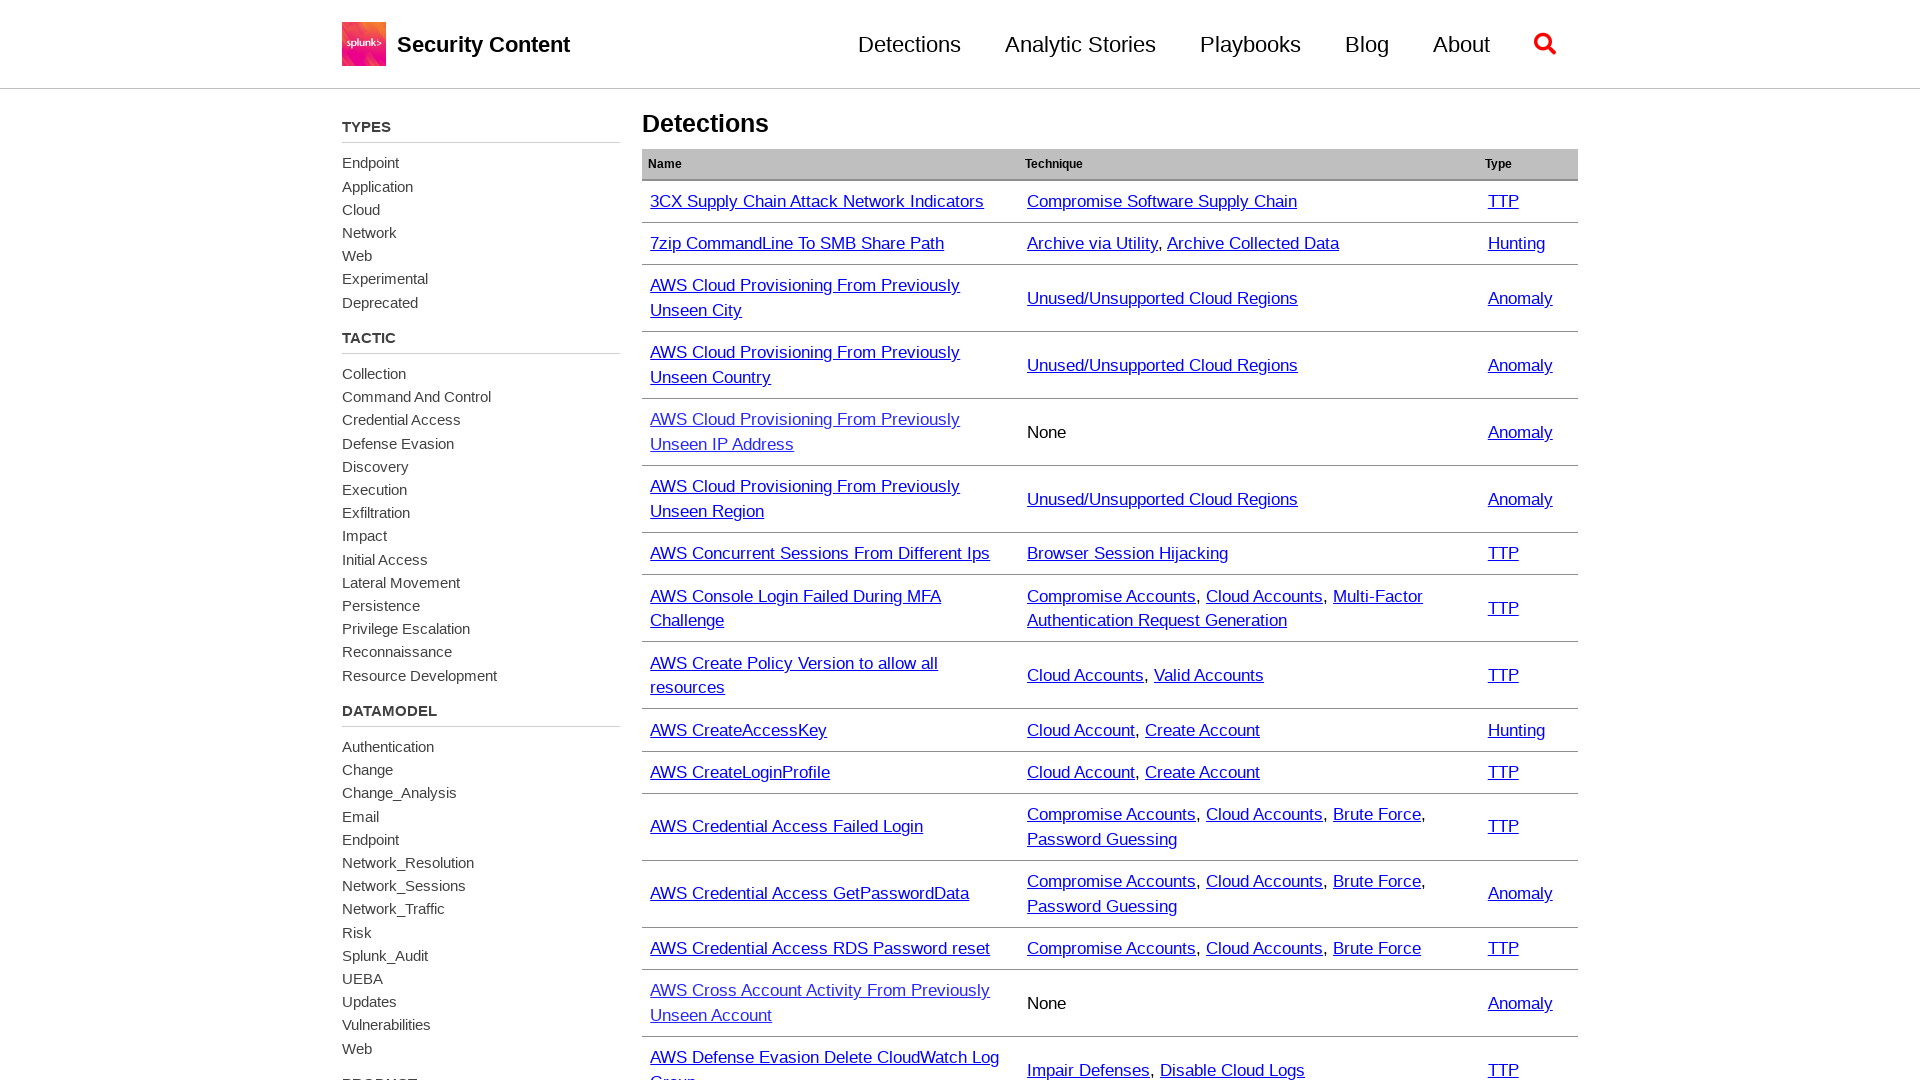
Task: Select the Privilege Escalation tactic
Action: pos(406,629)
